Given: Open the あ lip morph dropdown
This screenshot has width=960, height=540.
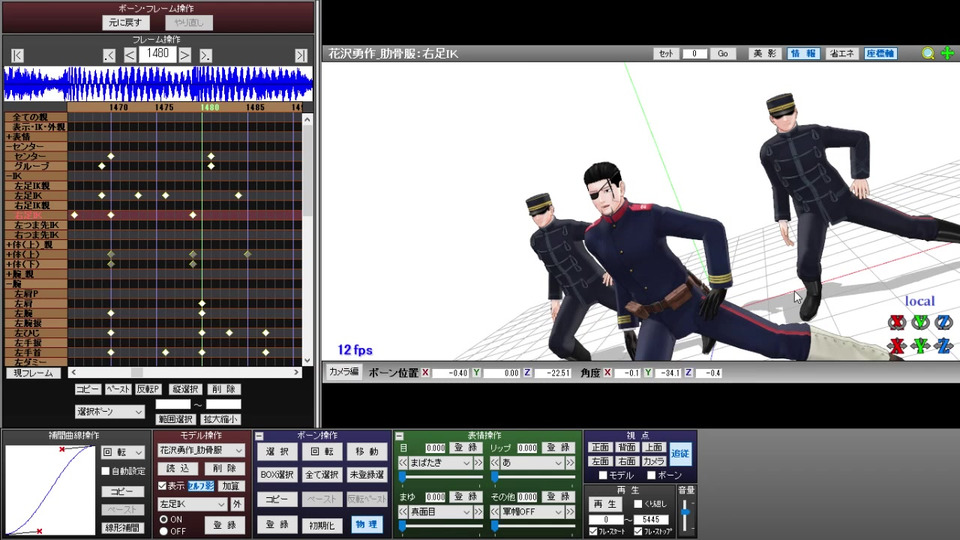Looking at the screenshot, I should click(x=531, y=463).
